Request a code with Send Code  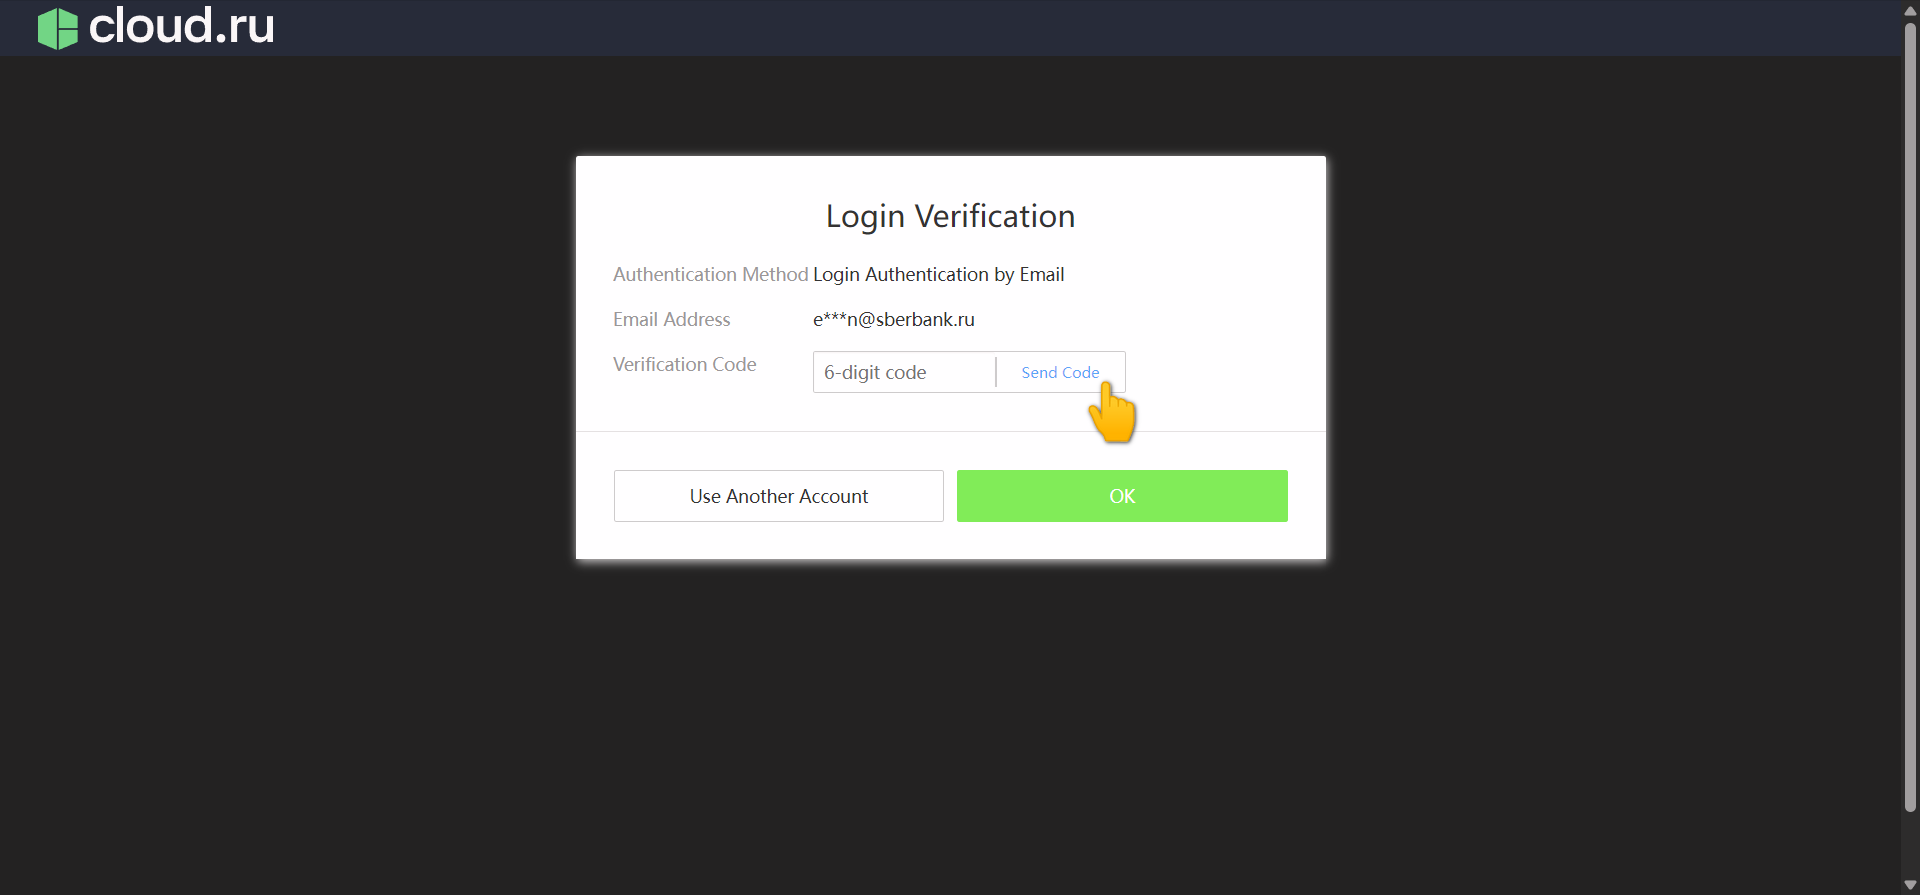[1060, 372]
